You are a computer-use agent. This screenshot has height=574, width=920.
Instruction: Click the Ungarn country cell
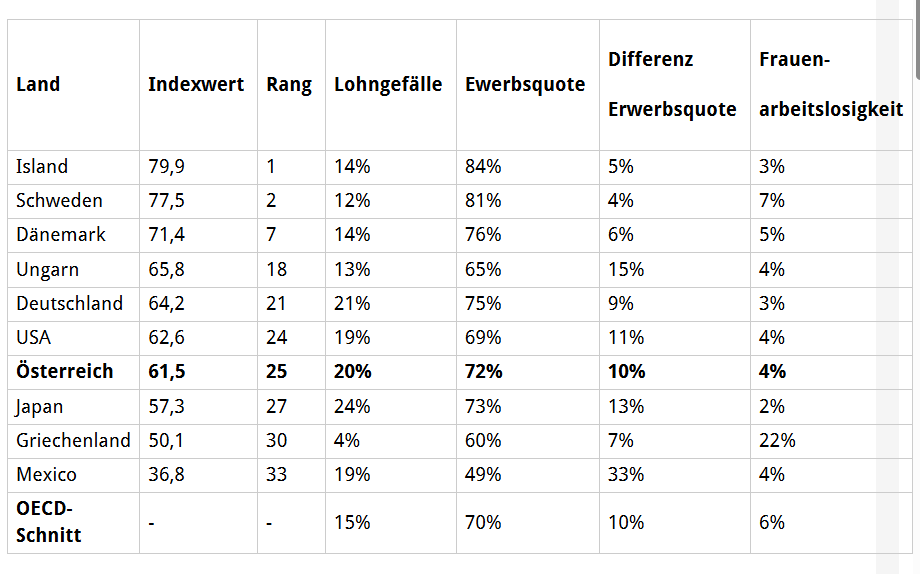point(48,270)
